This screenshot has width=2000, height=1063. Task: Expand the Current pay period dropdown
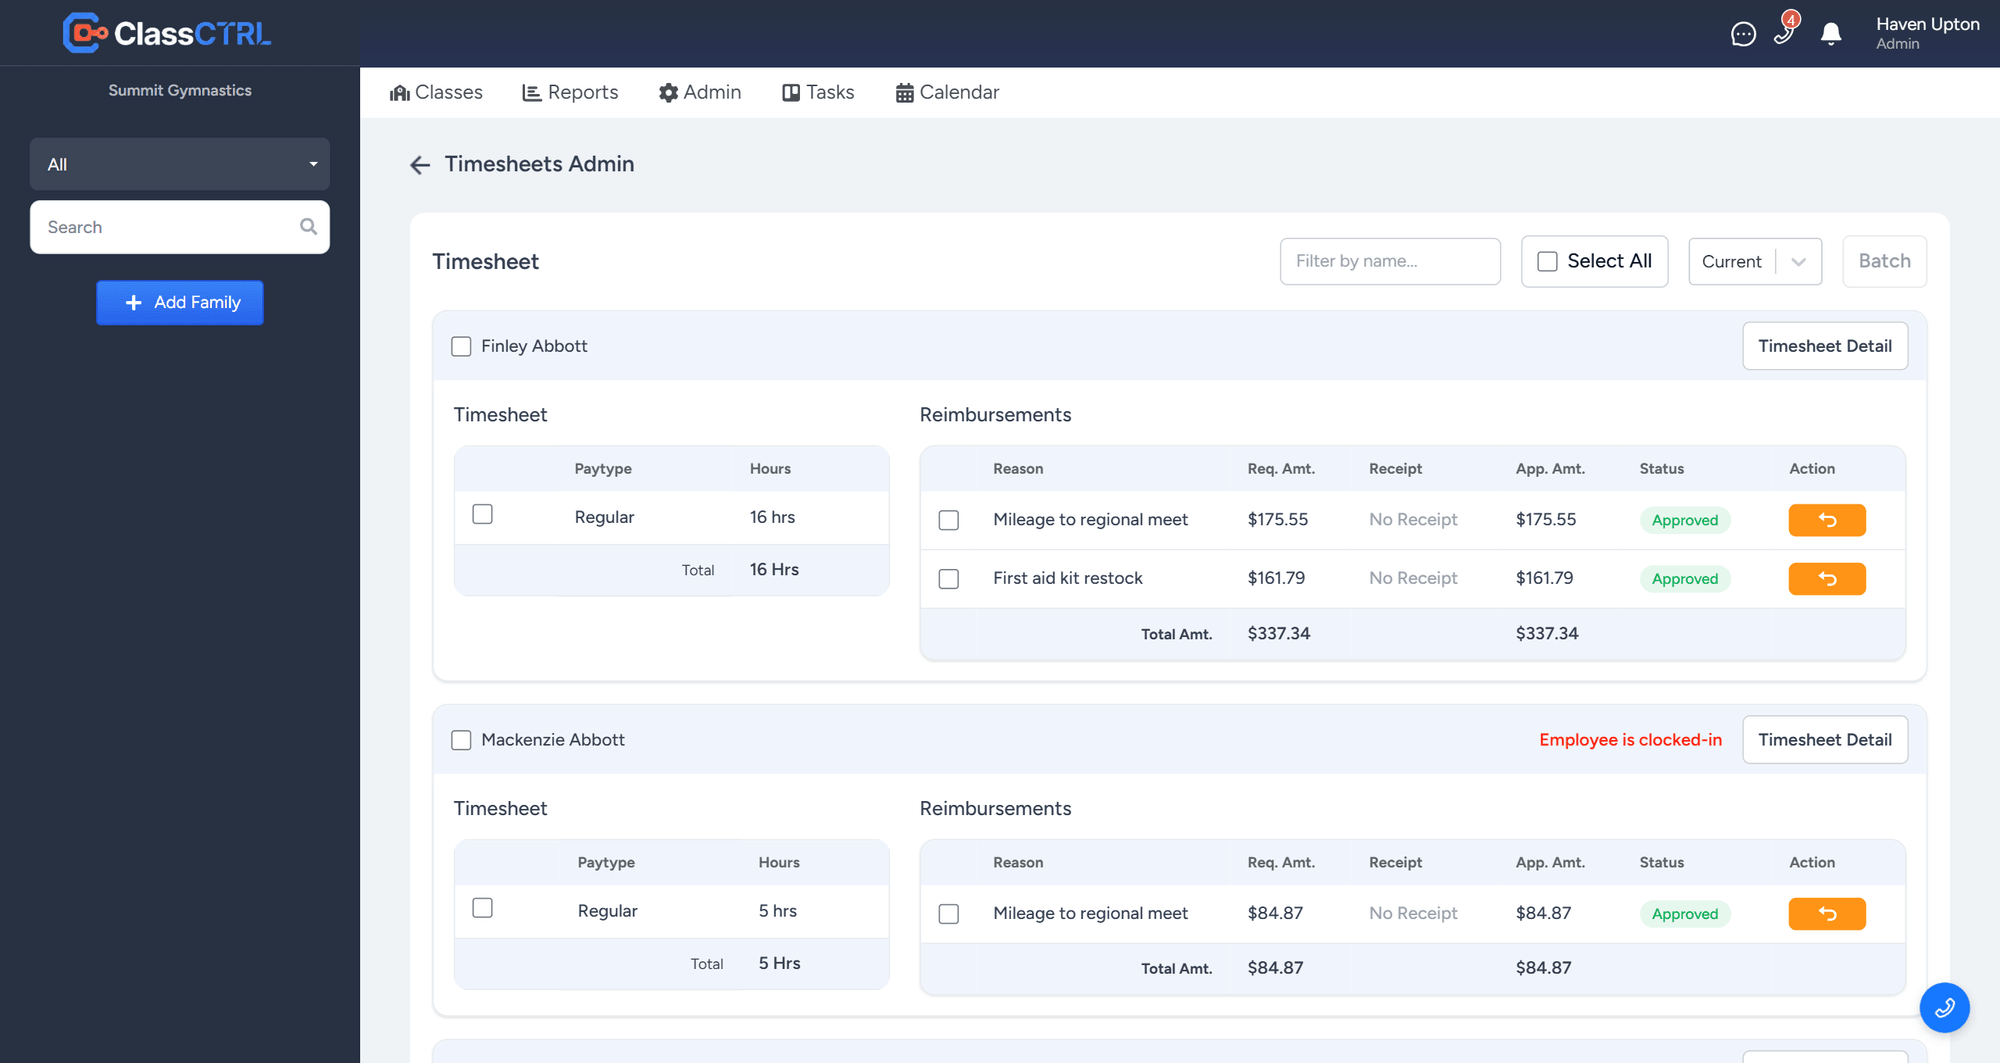[x=1755, y=261]
